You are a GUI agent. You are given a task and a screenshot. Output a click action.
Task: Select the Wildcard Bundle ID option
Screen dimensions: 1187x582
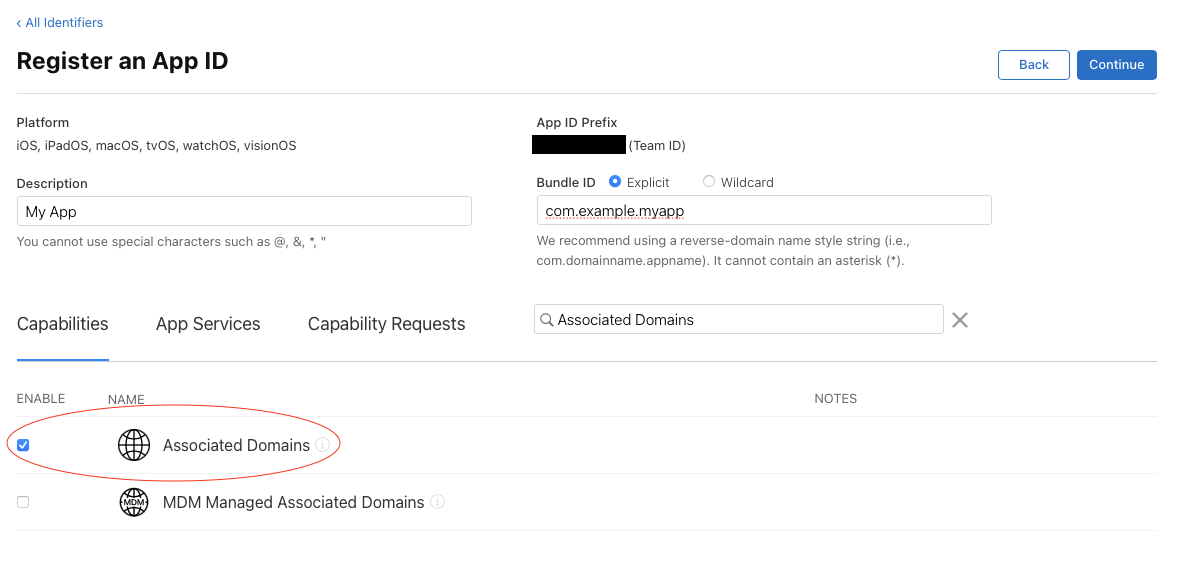[709, 182]
